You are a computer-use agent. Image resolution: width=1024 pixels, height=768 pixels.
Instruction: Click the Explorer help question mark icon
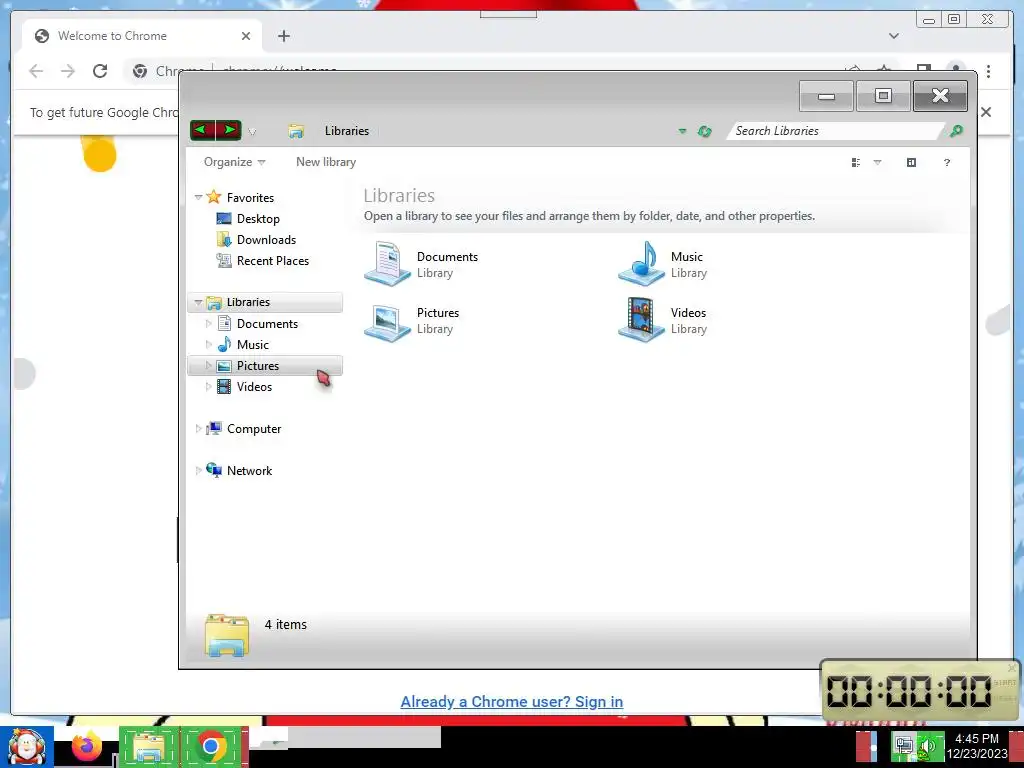[946, 163]
